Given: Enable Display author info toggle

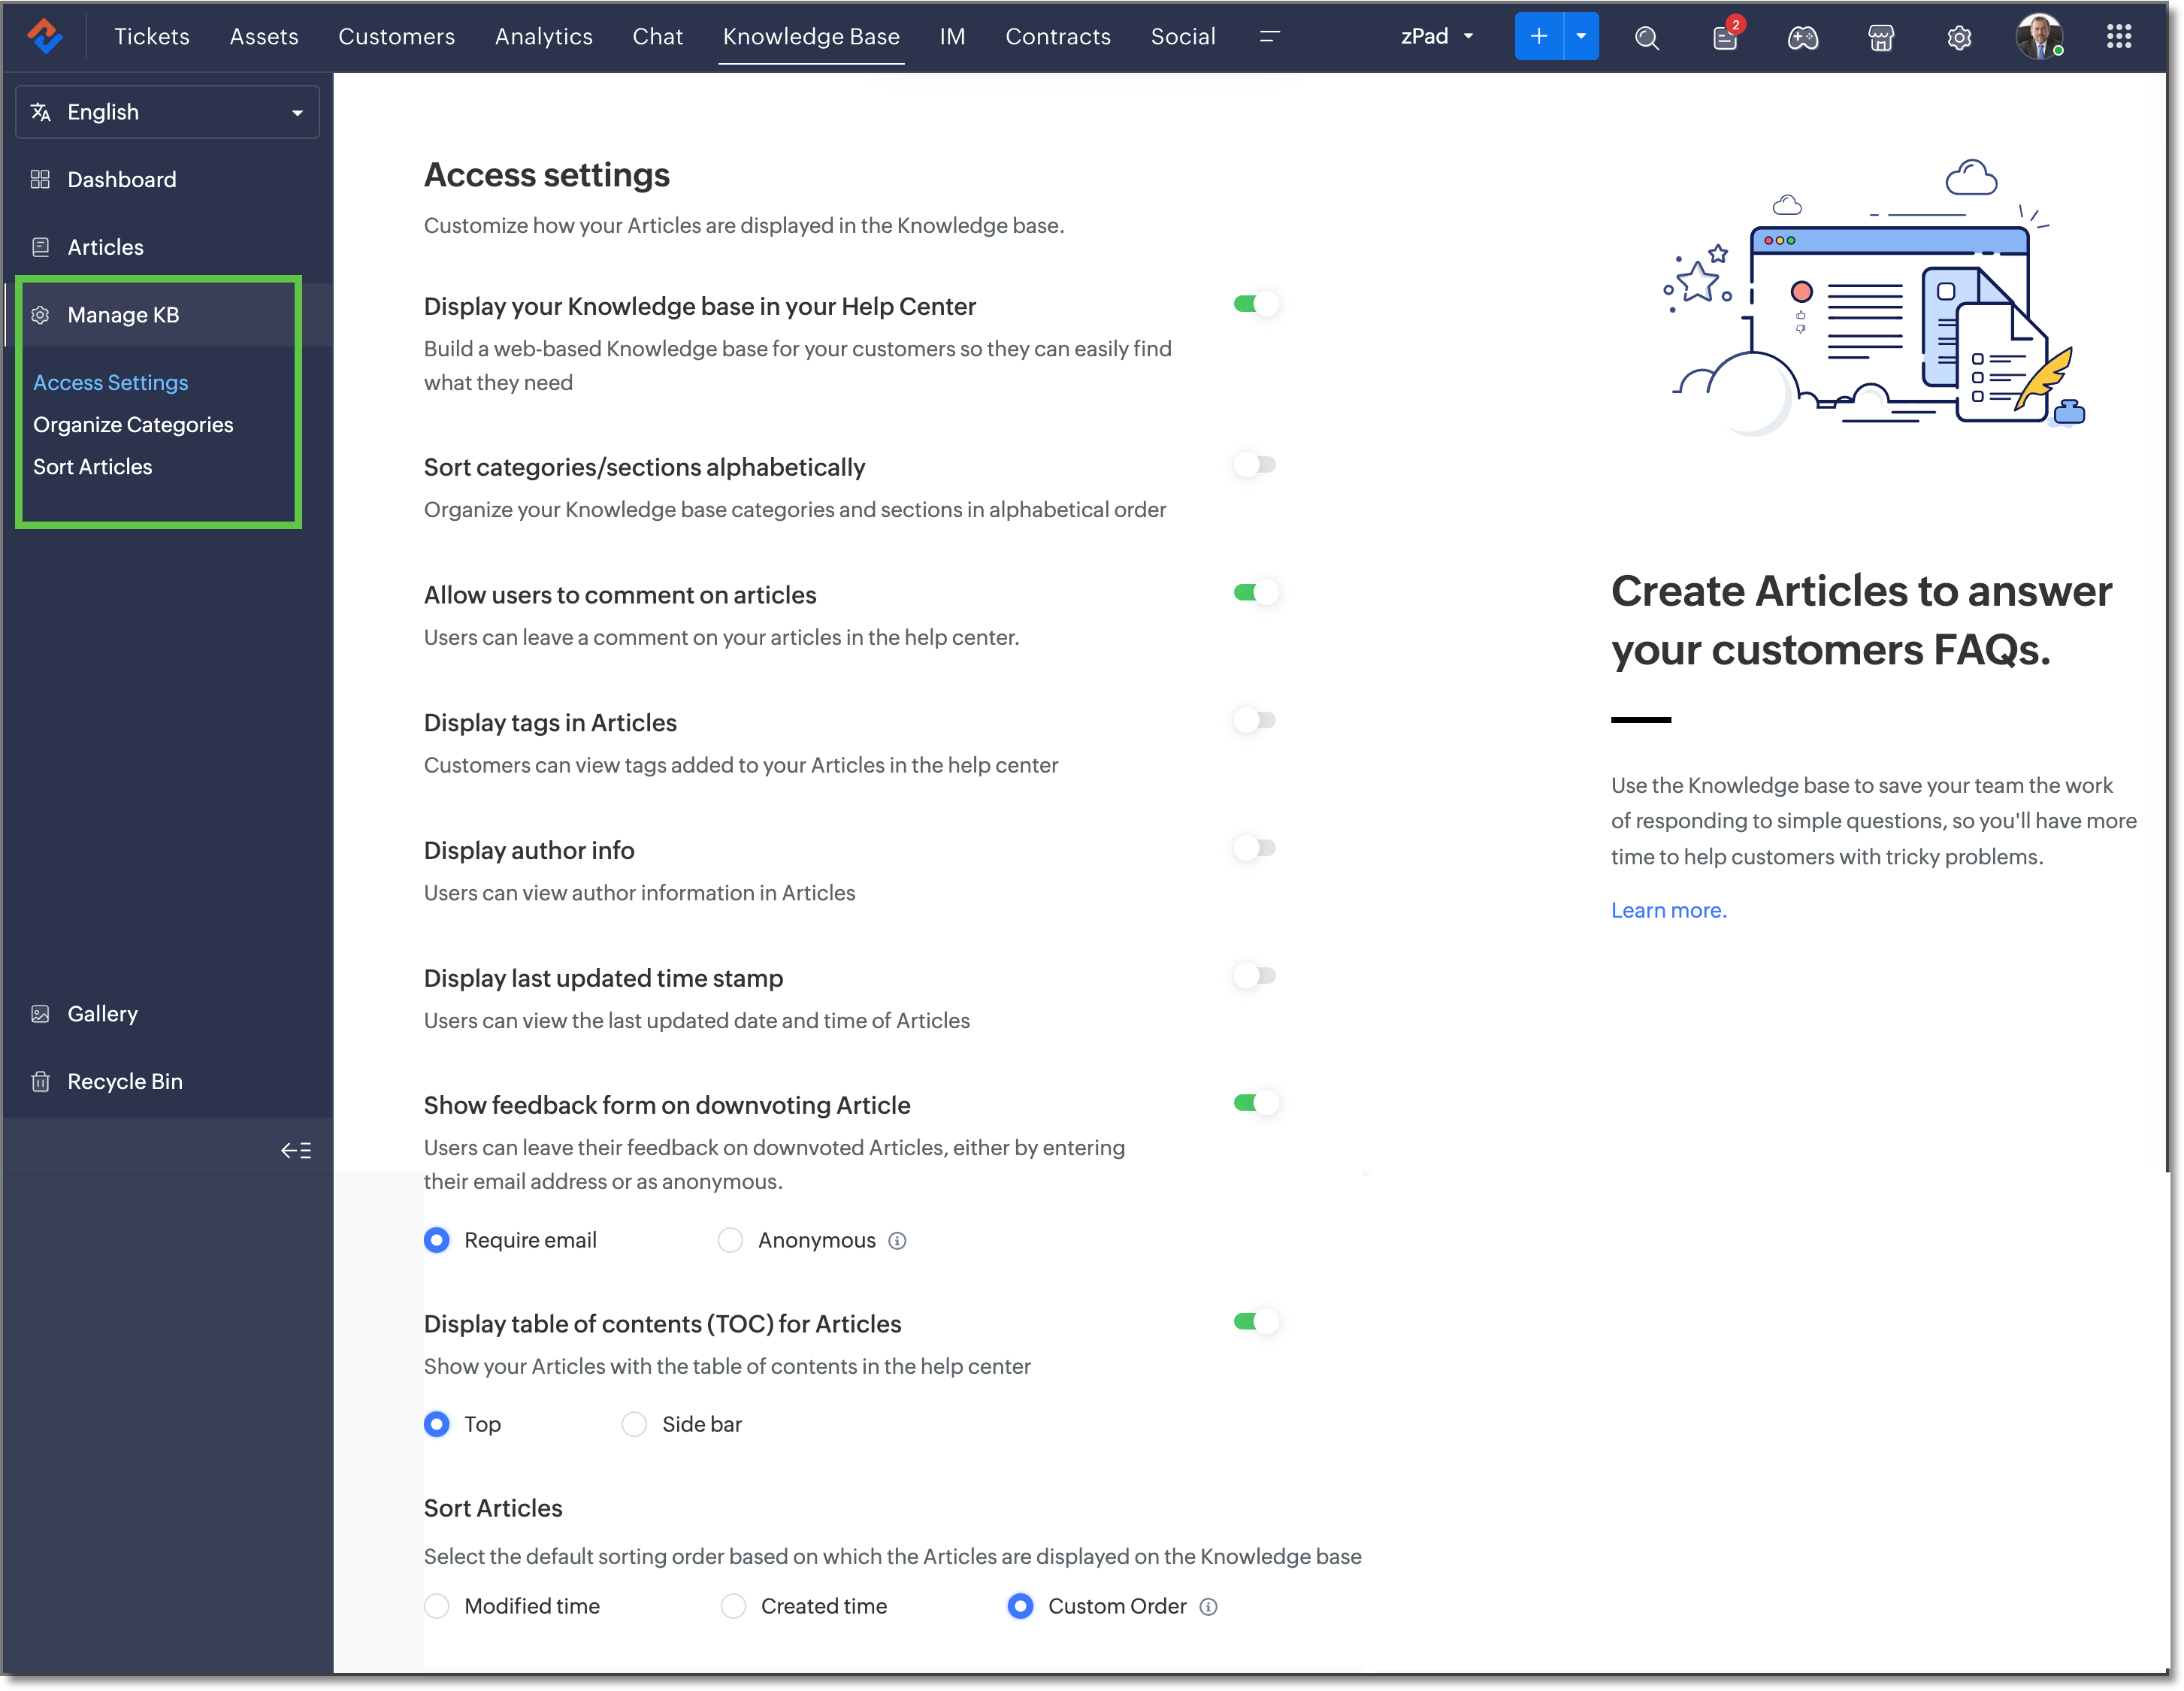Looking at the screenshot, I should click(x=1256, y=848).
